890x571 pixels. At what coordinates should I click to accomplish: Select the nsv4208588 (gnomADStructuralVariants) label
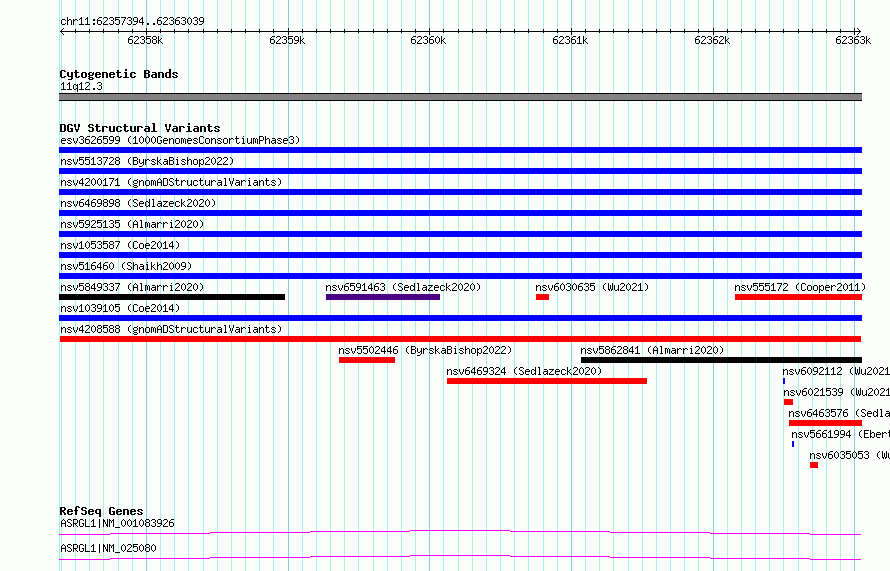(171, 329)
